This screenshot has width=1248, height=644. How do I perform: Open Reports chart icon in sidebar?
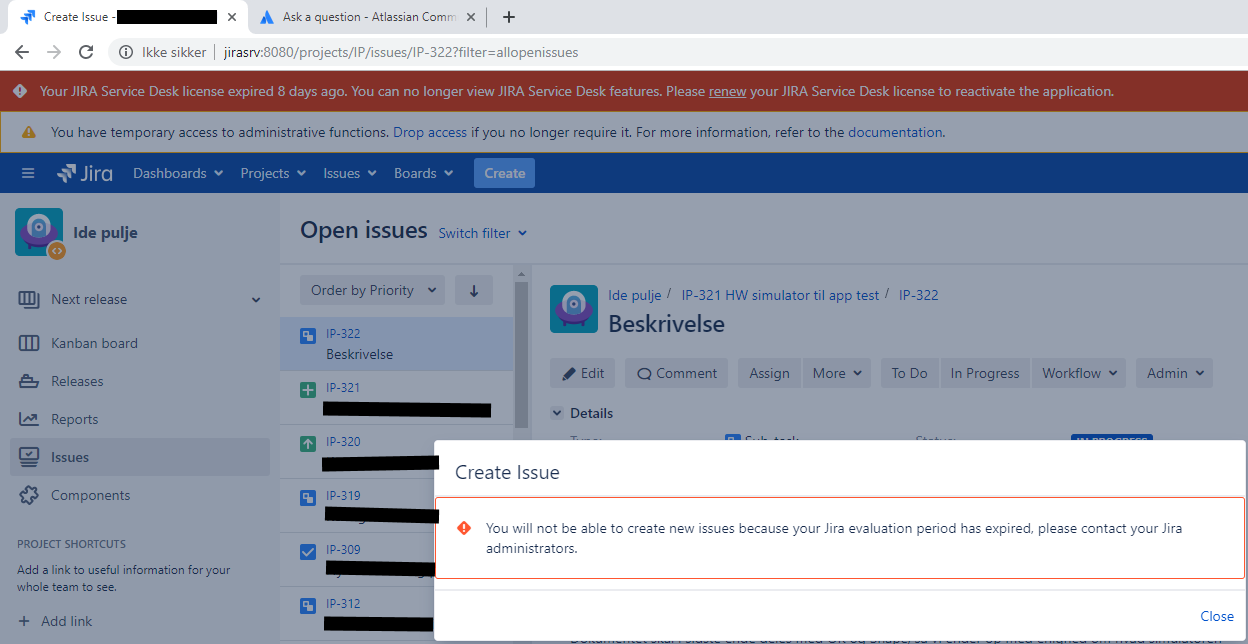29,419
